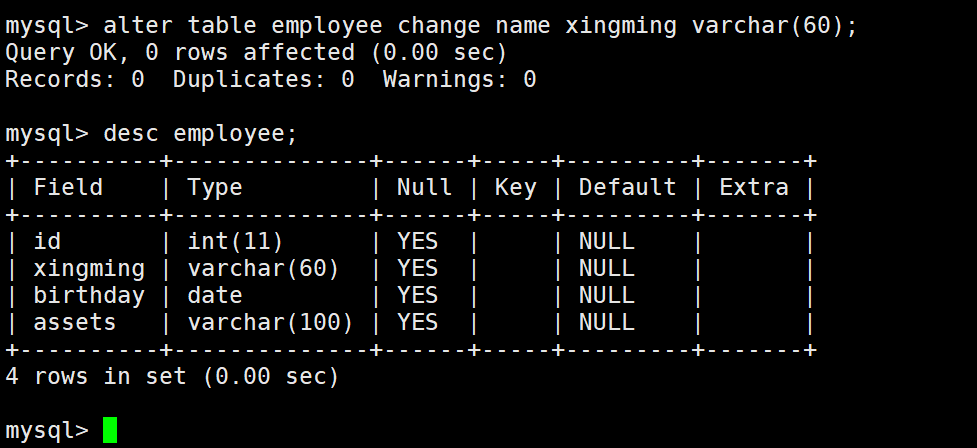Click the Null column header
Viewport: 977px width, 448px height.
[424, 187]
